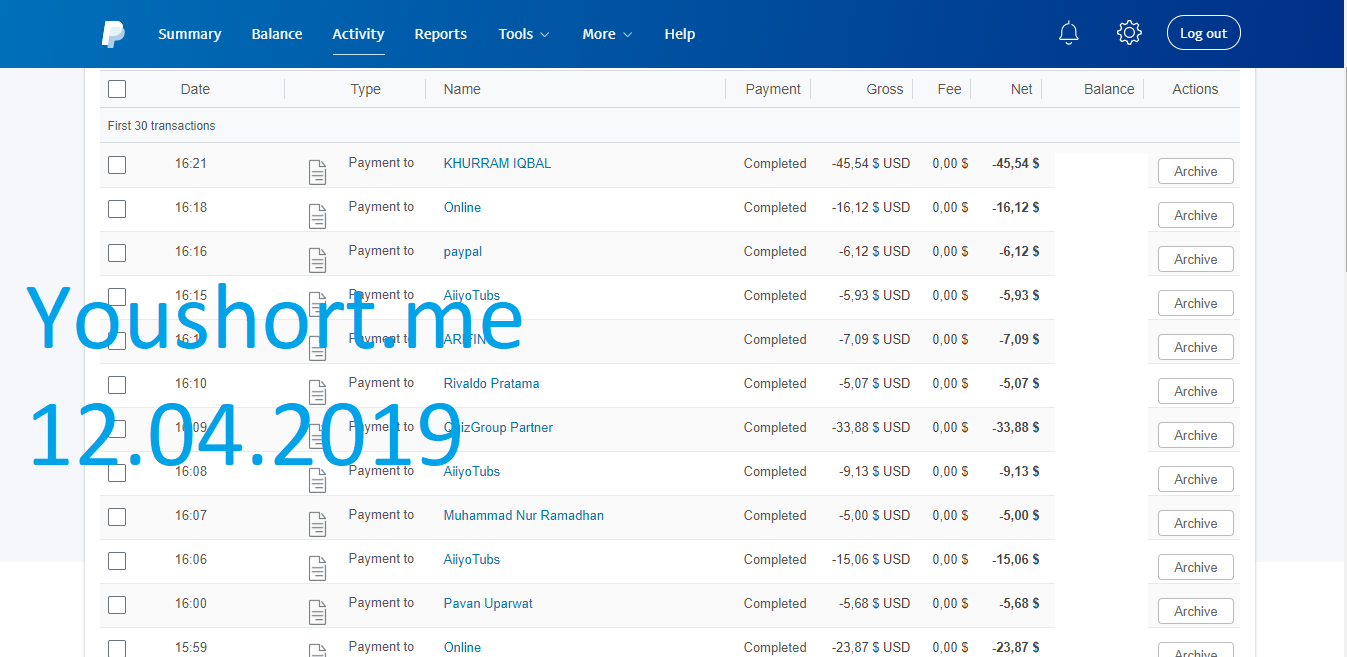Open document icon in paypal payment row

[317, 260]
